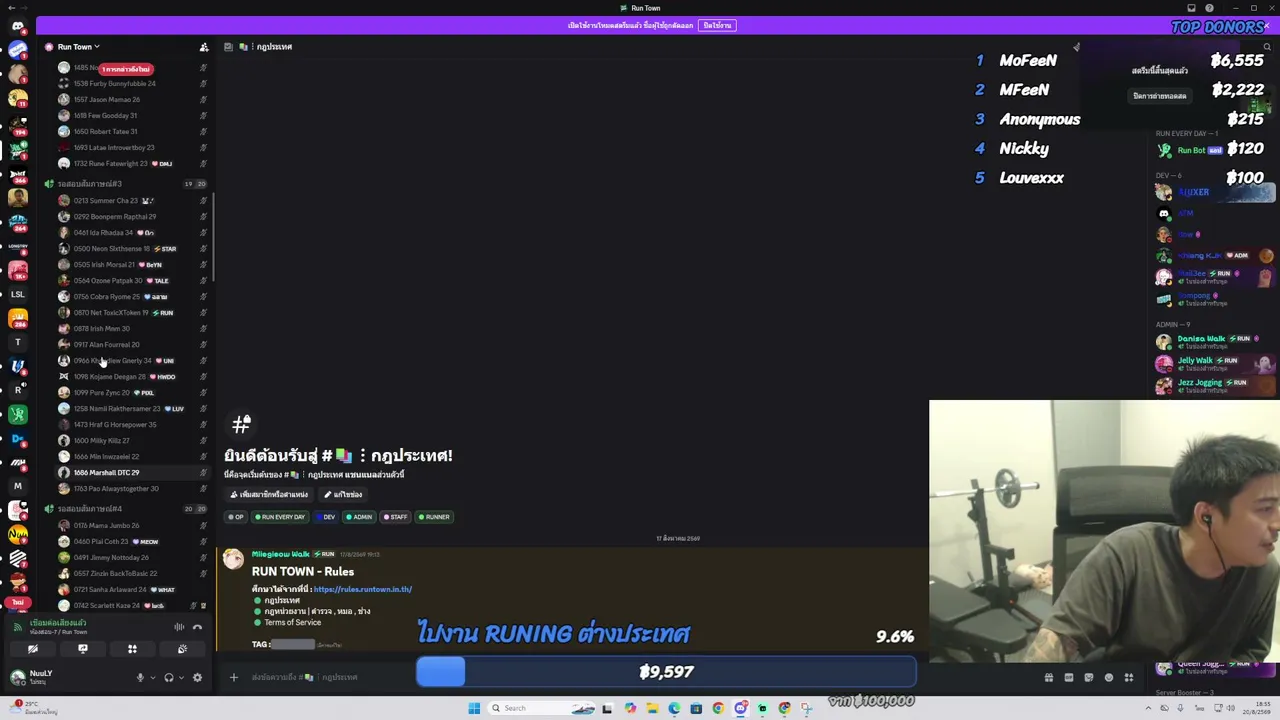This screenshot has width=1280, height=720.
Task: Click the invite people icon beside Run Town
Action: [204, 47]
